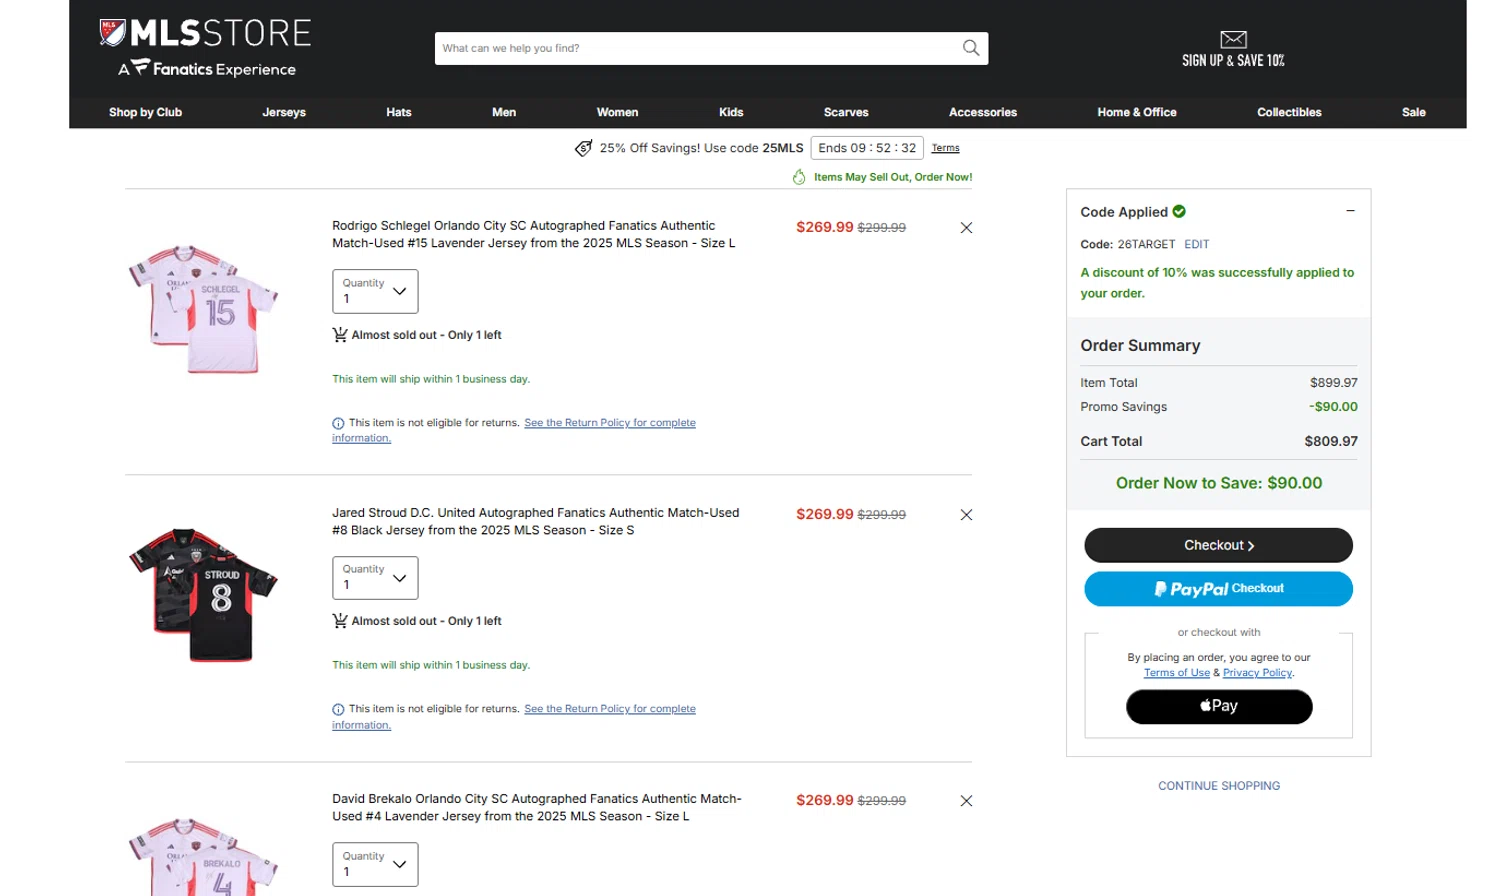This screenshot has width=1500, height=896.
Task: Open the Schlegel lavender jersey thumbnail
Action: point(203,309)
